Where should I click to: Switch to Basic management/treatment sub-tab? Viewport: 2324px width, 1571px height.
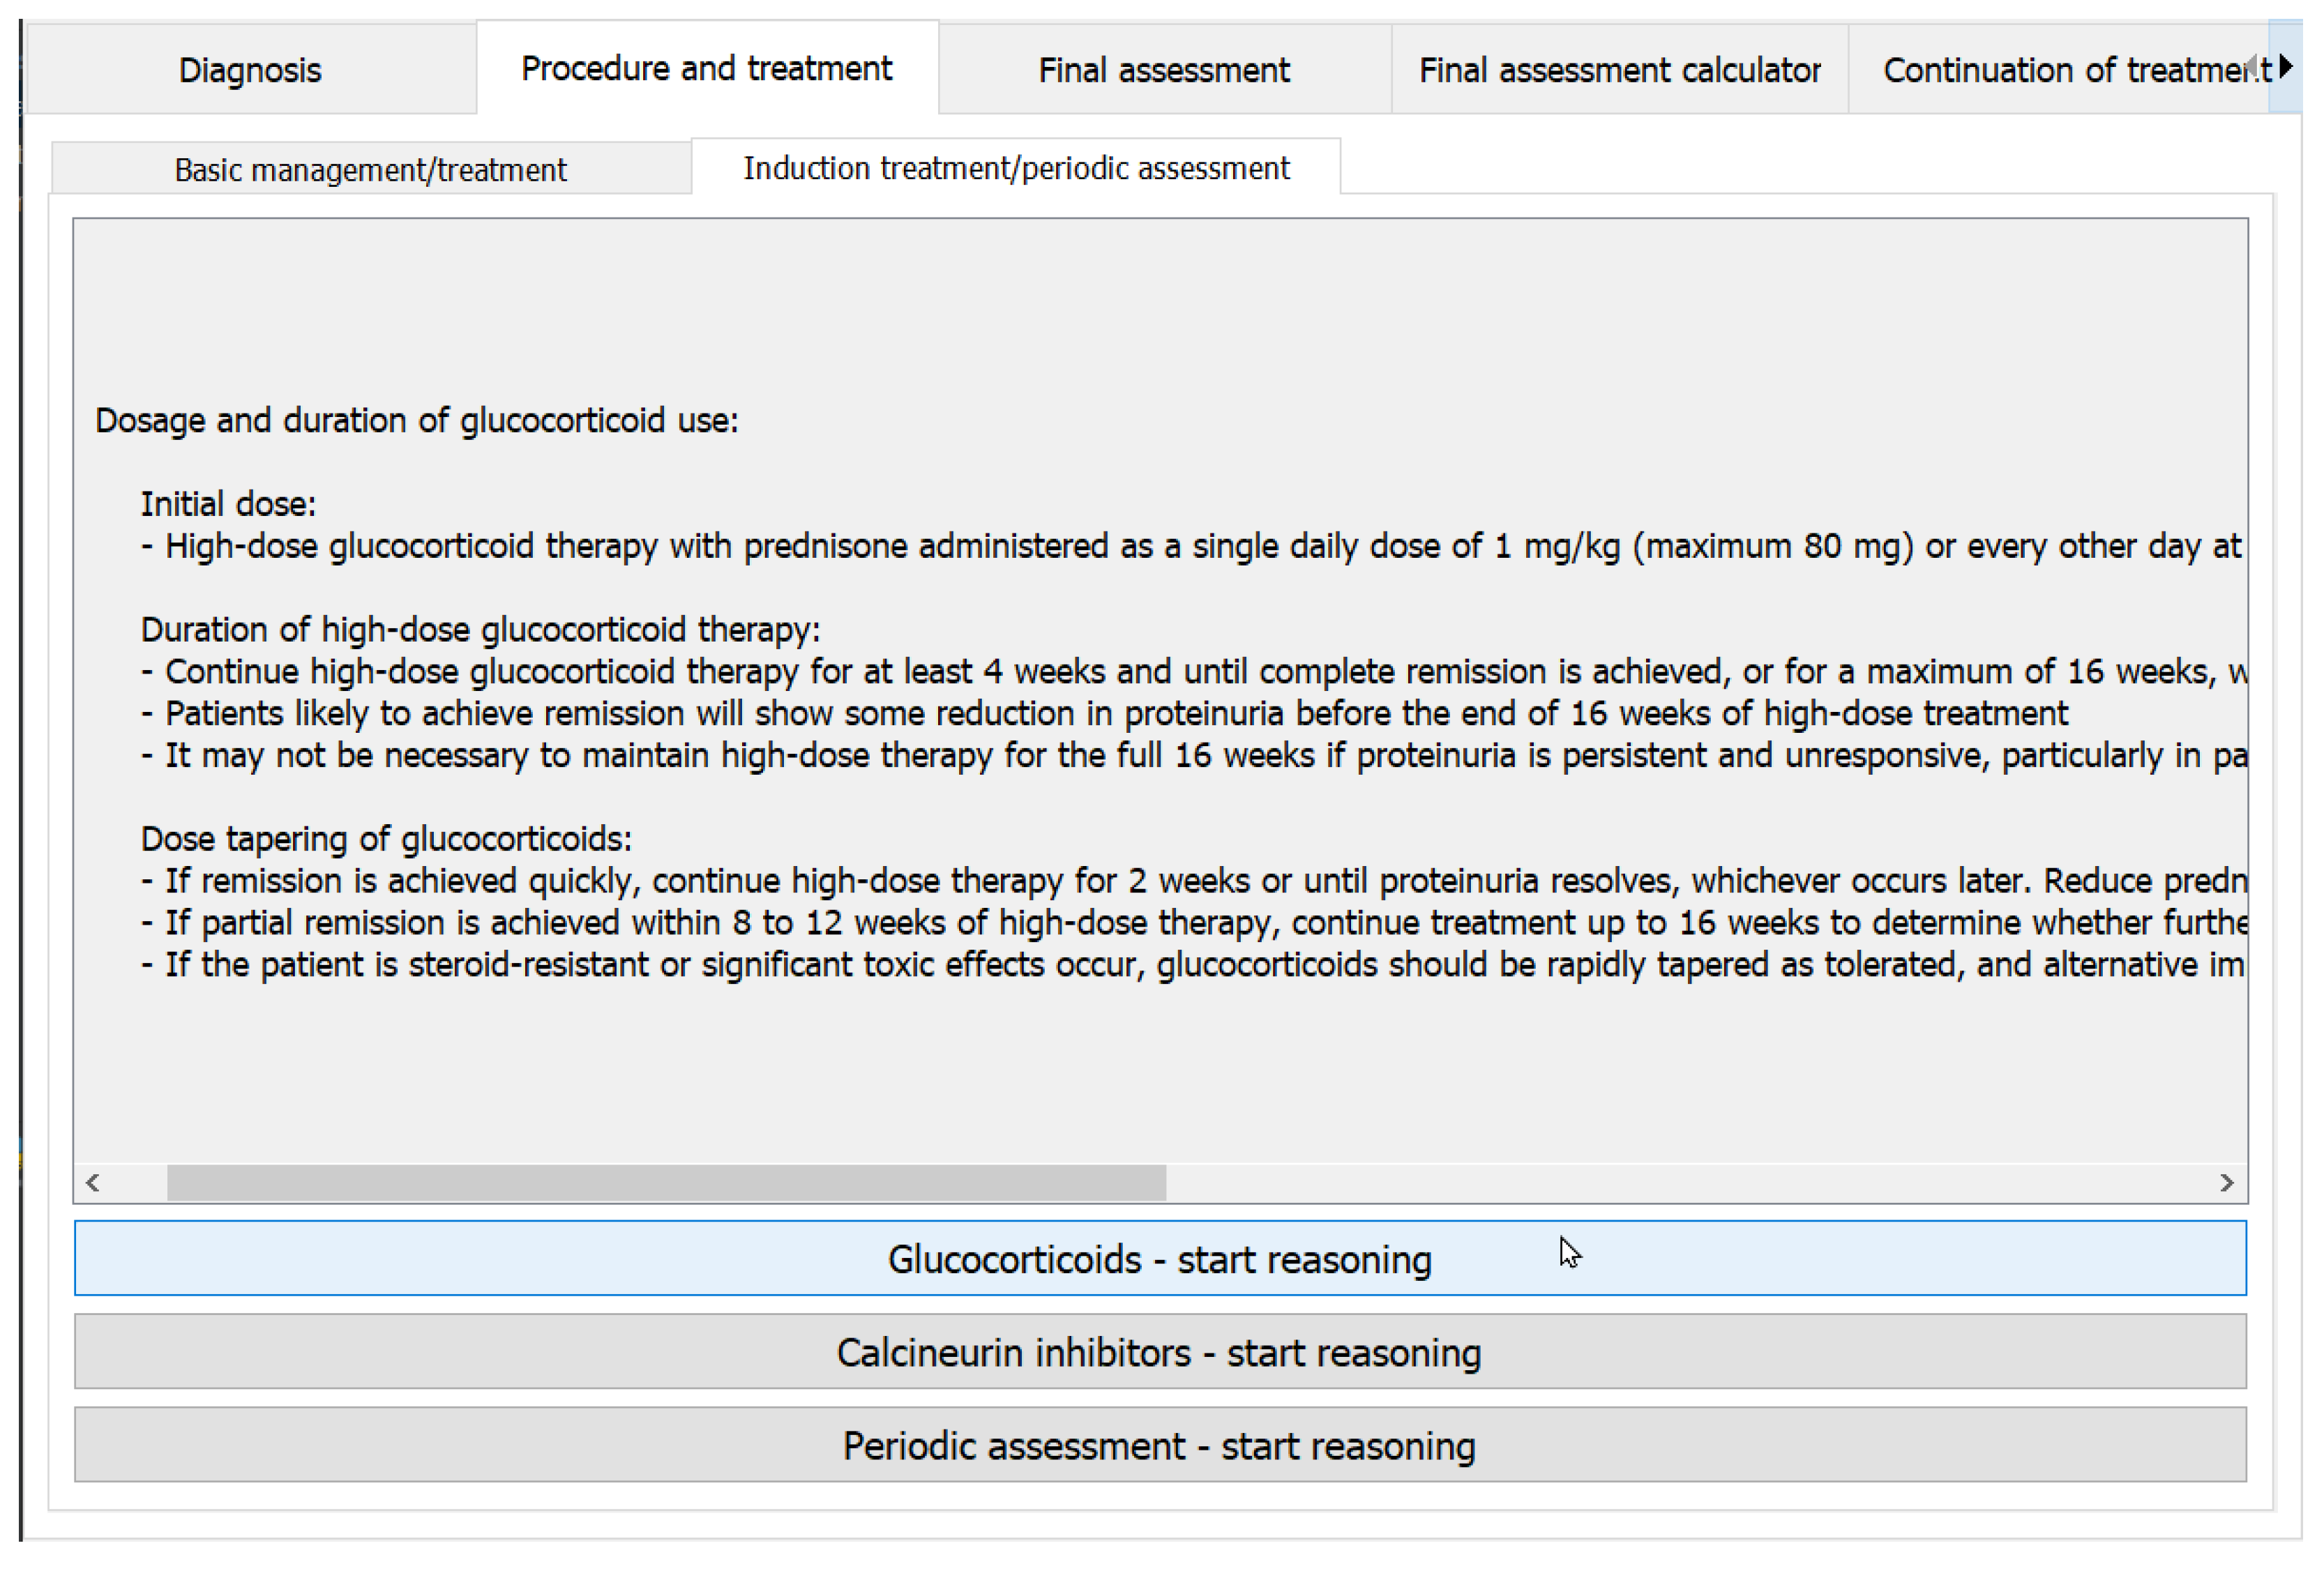point(370,170)
